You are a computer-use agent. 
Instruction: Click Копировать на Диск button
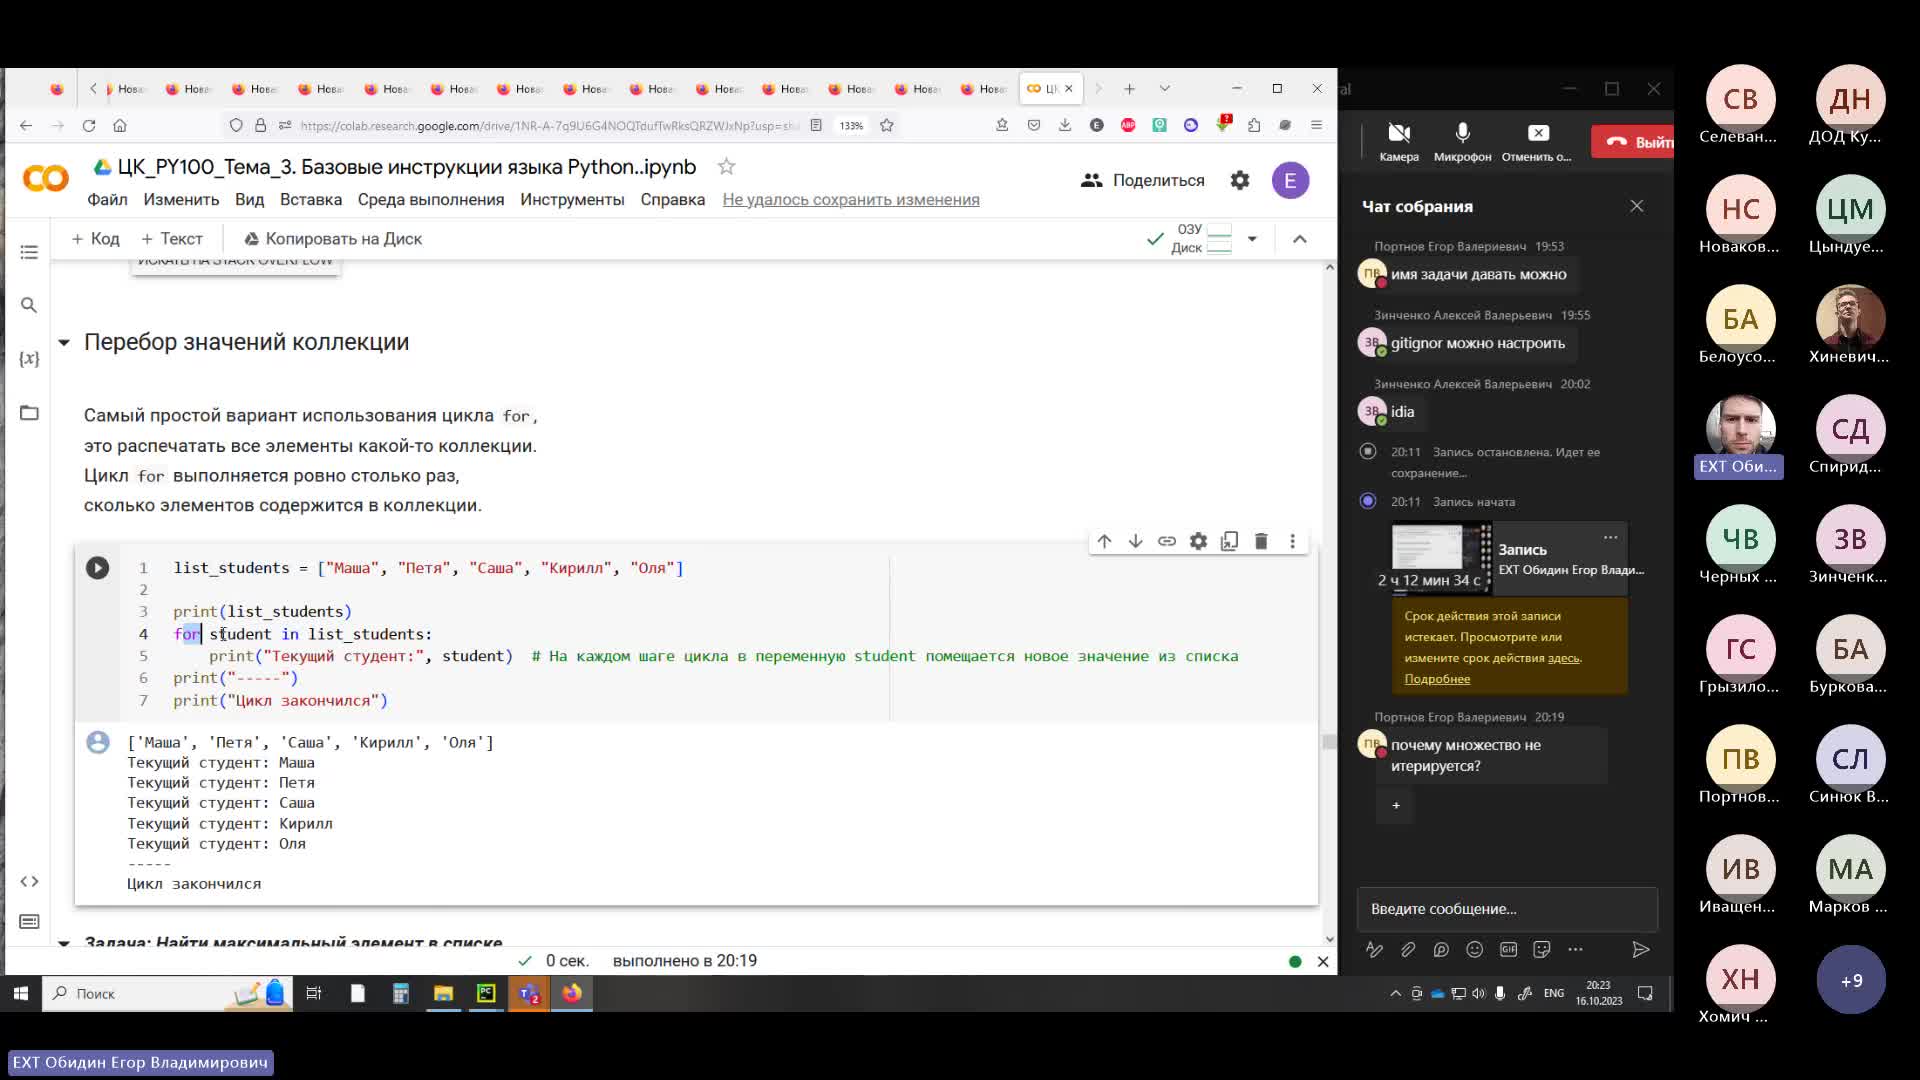tap(333, 239)
